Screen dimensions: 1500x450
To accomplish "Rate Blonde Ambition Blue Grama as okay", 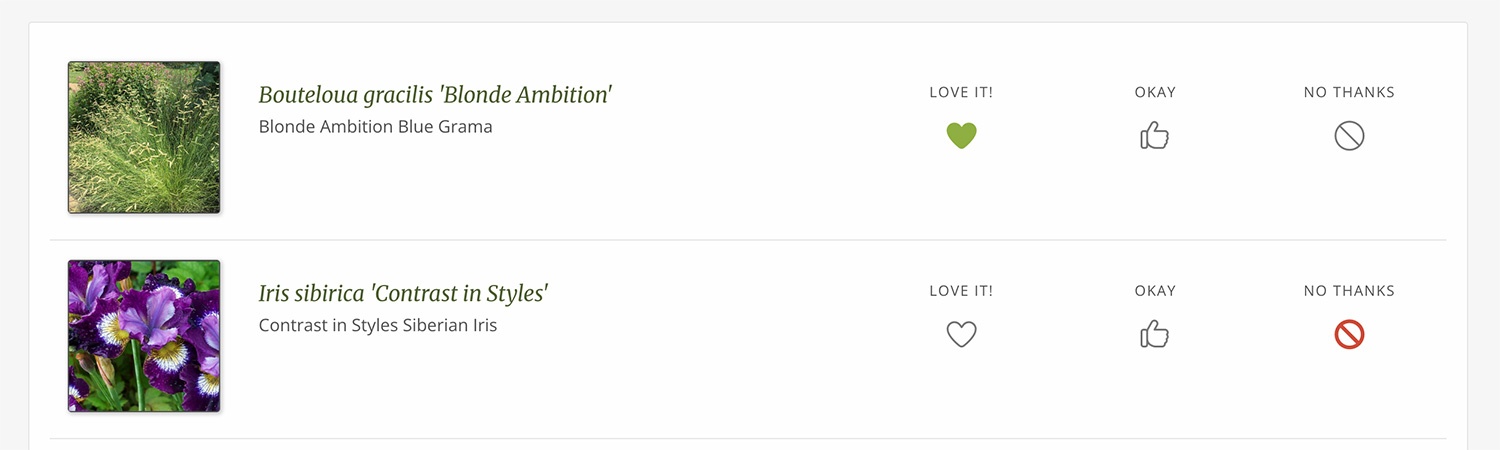I will pos(1155,136).
